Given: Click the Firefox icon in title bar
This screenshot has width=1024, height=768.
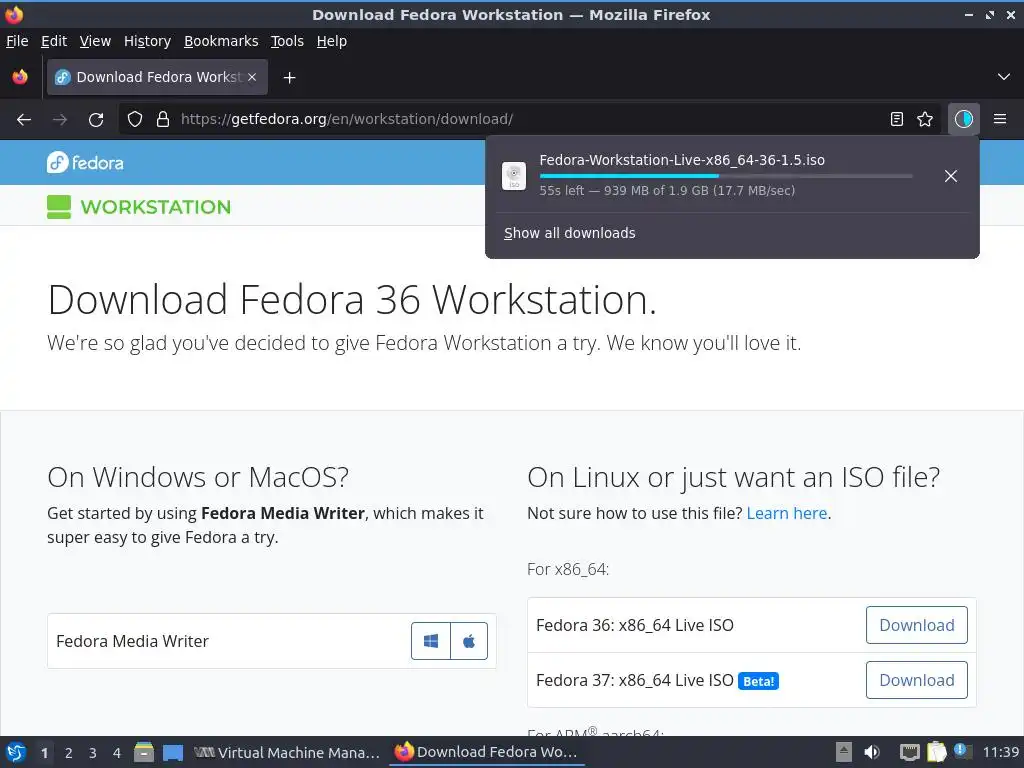Looking at the screenshot, I should (14, 14).
